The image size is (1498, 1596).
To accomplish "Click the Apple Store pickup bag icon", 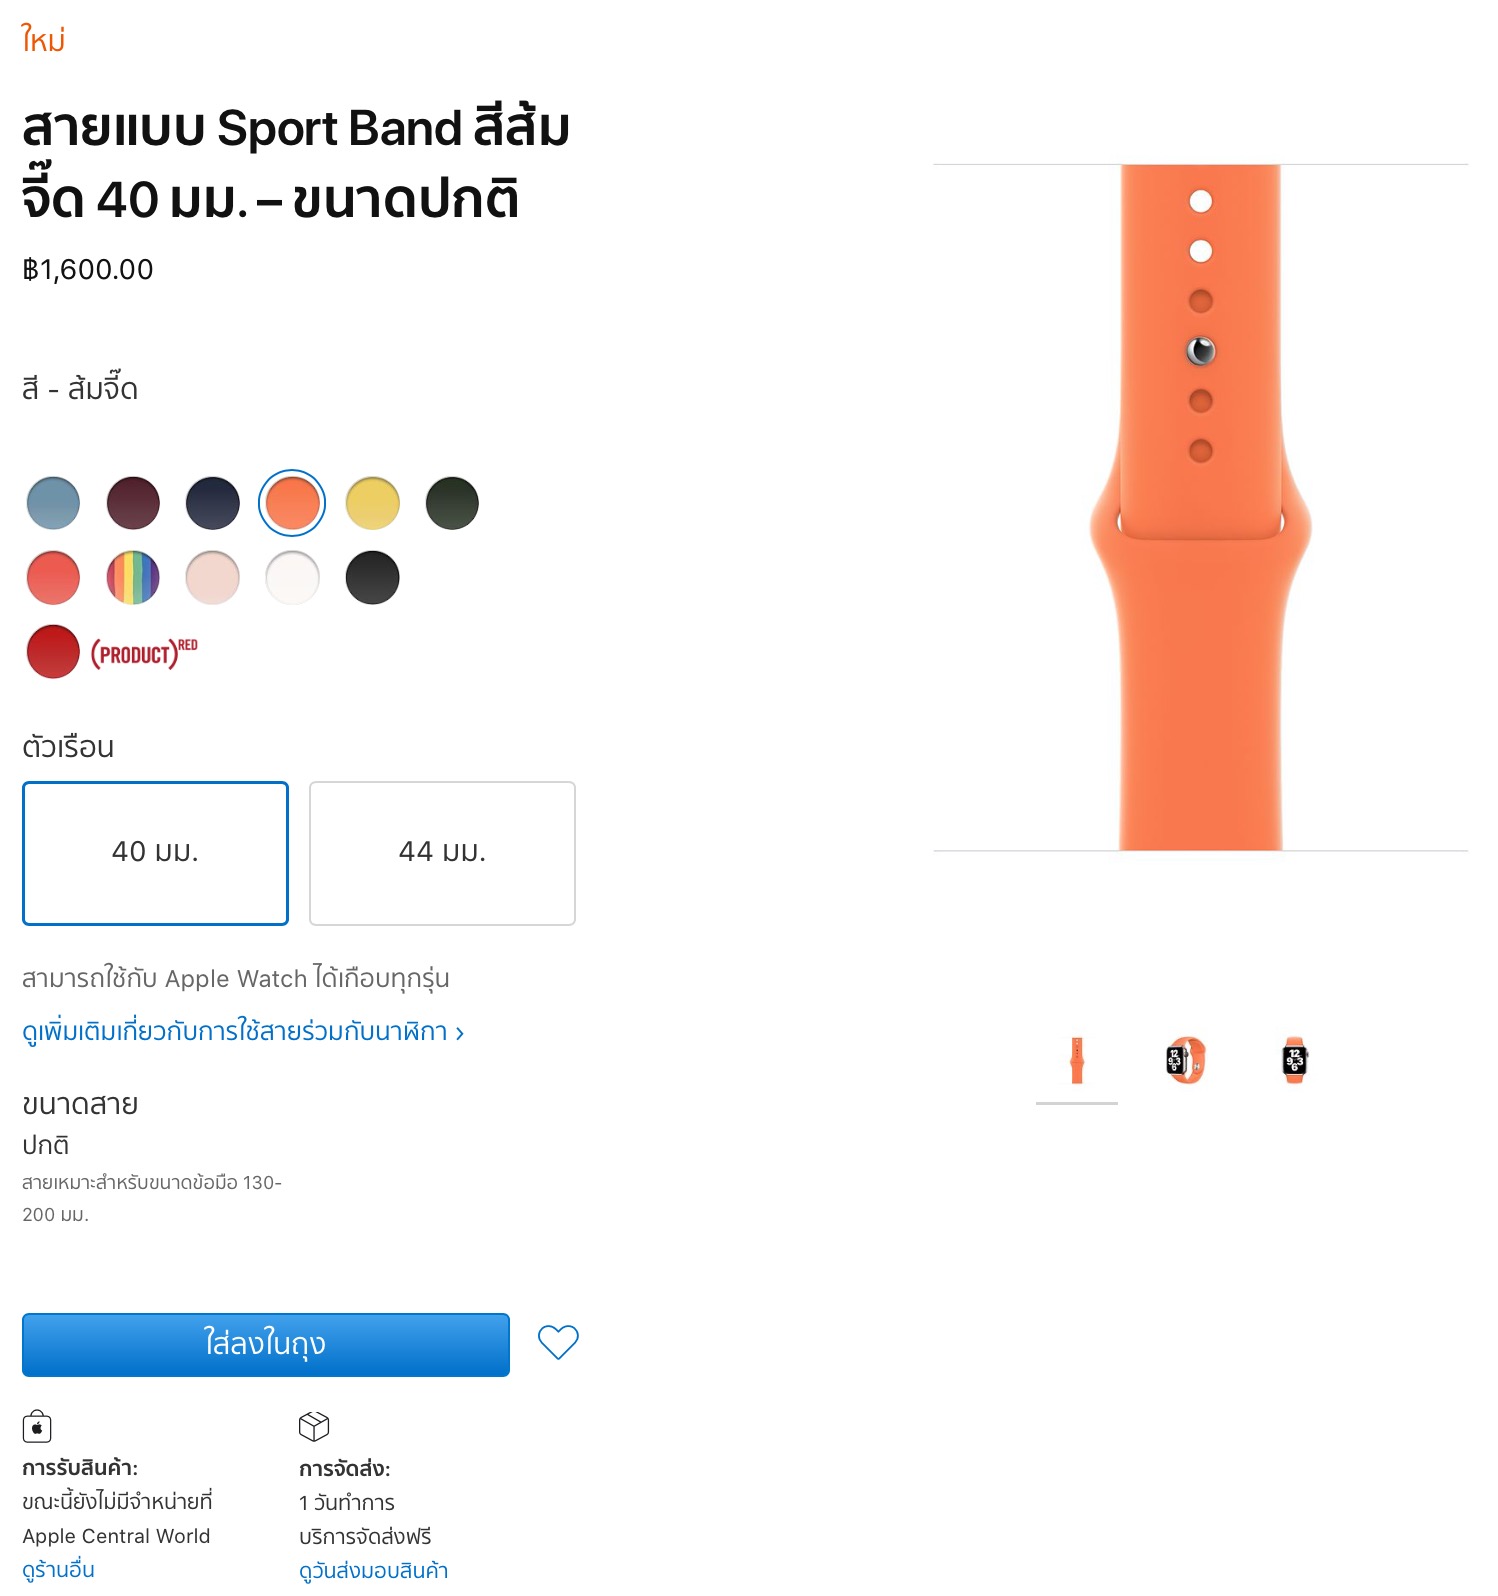I will 37,1426.
